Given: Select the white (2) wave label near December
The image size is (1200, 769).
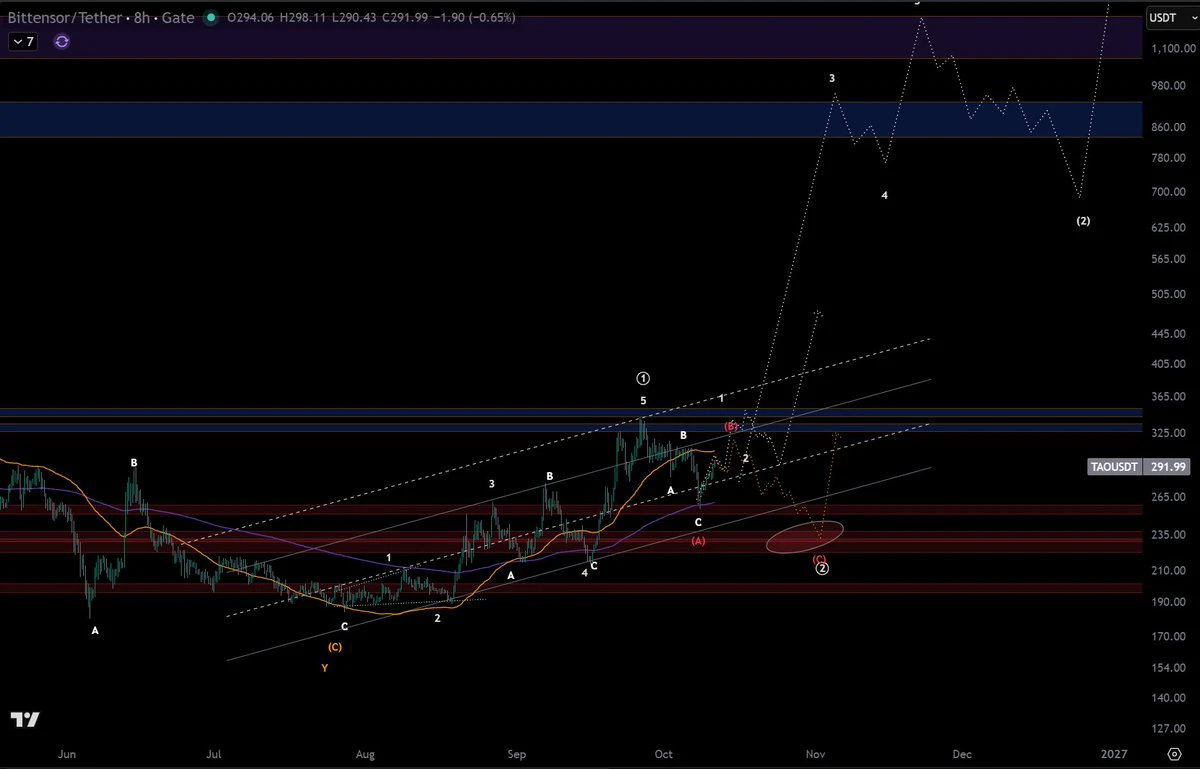Looking at the screenshot, I should pyautogui.click(x=1083, y=221).
